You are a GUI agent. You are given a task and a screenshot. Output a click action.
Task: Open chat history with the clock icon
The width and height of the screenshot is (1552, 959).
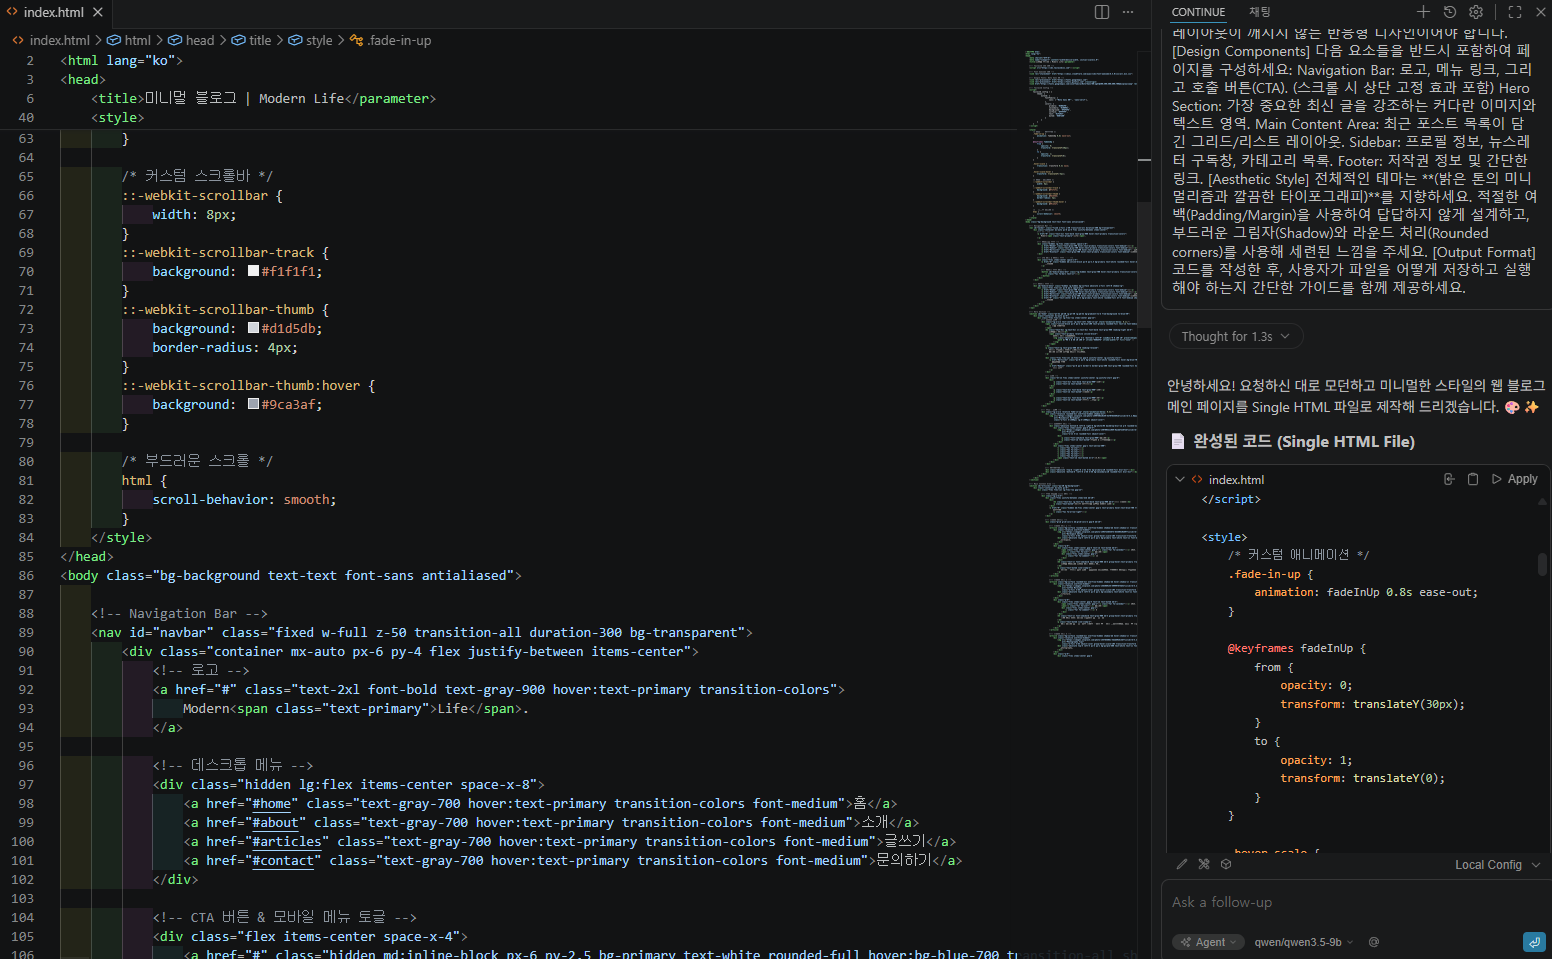point(1450,12)
